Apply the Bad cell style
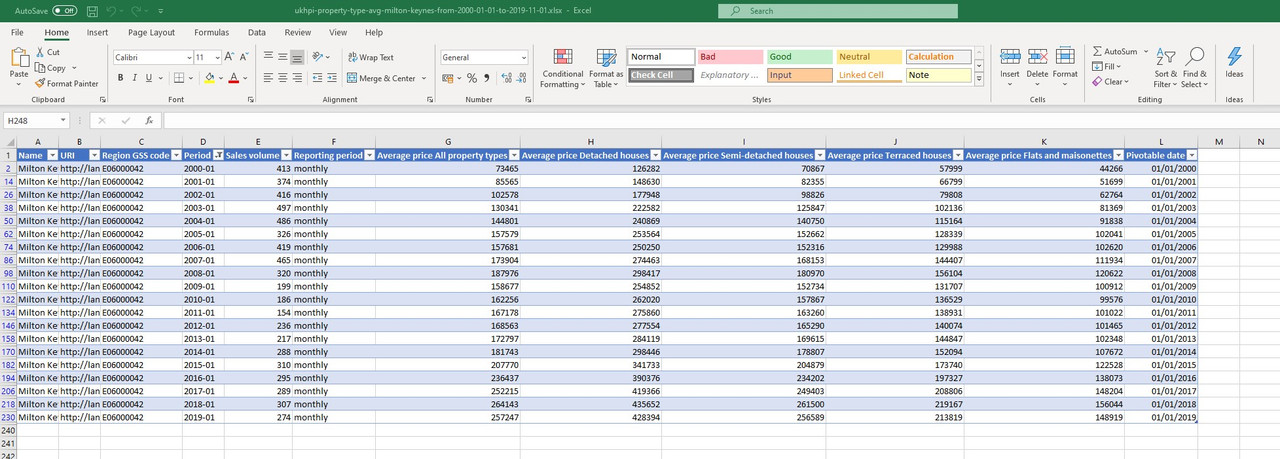Image resolution: width=1280 pixels, height=459 pixels. tap(729, 57)
